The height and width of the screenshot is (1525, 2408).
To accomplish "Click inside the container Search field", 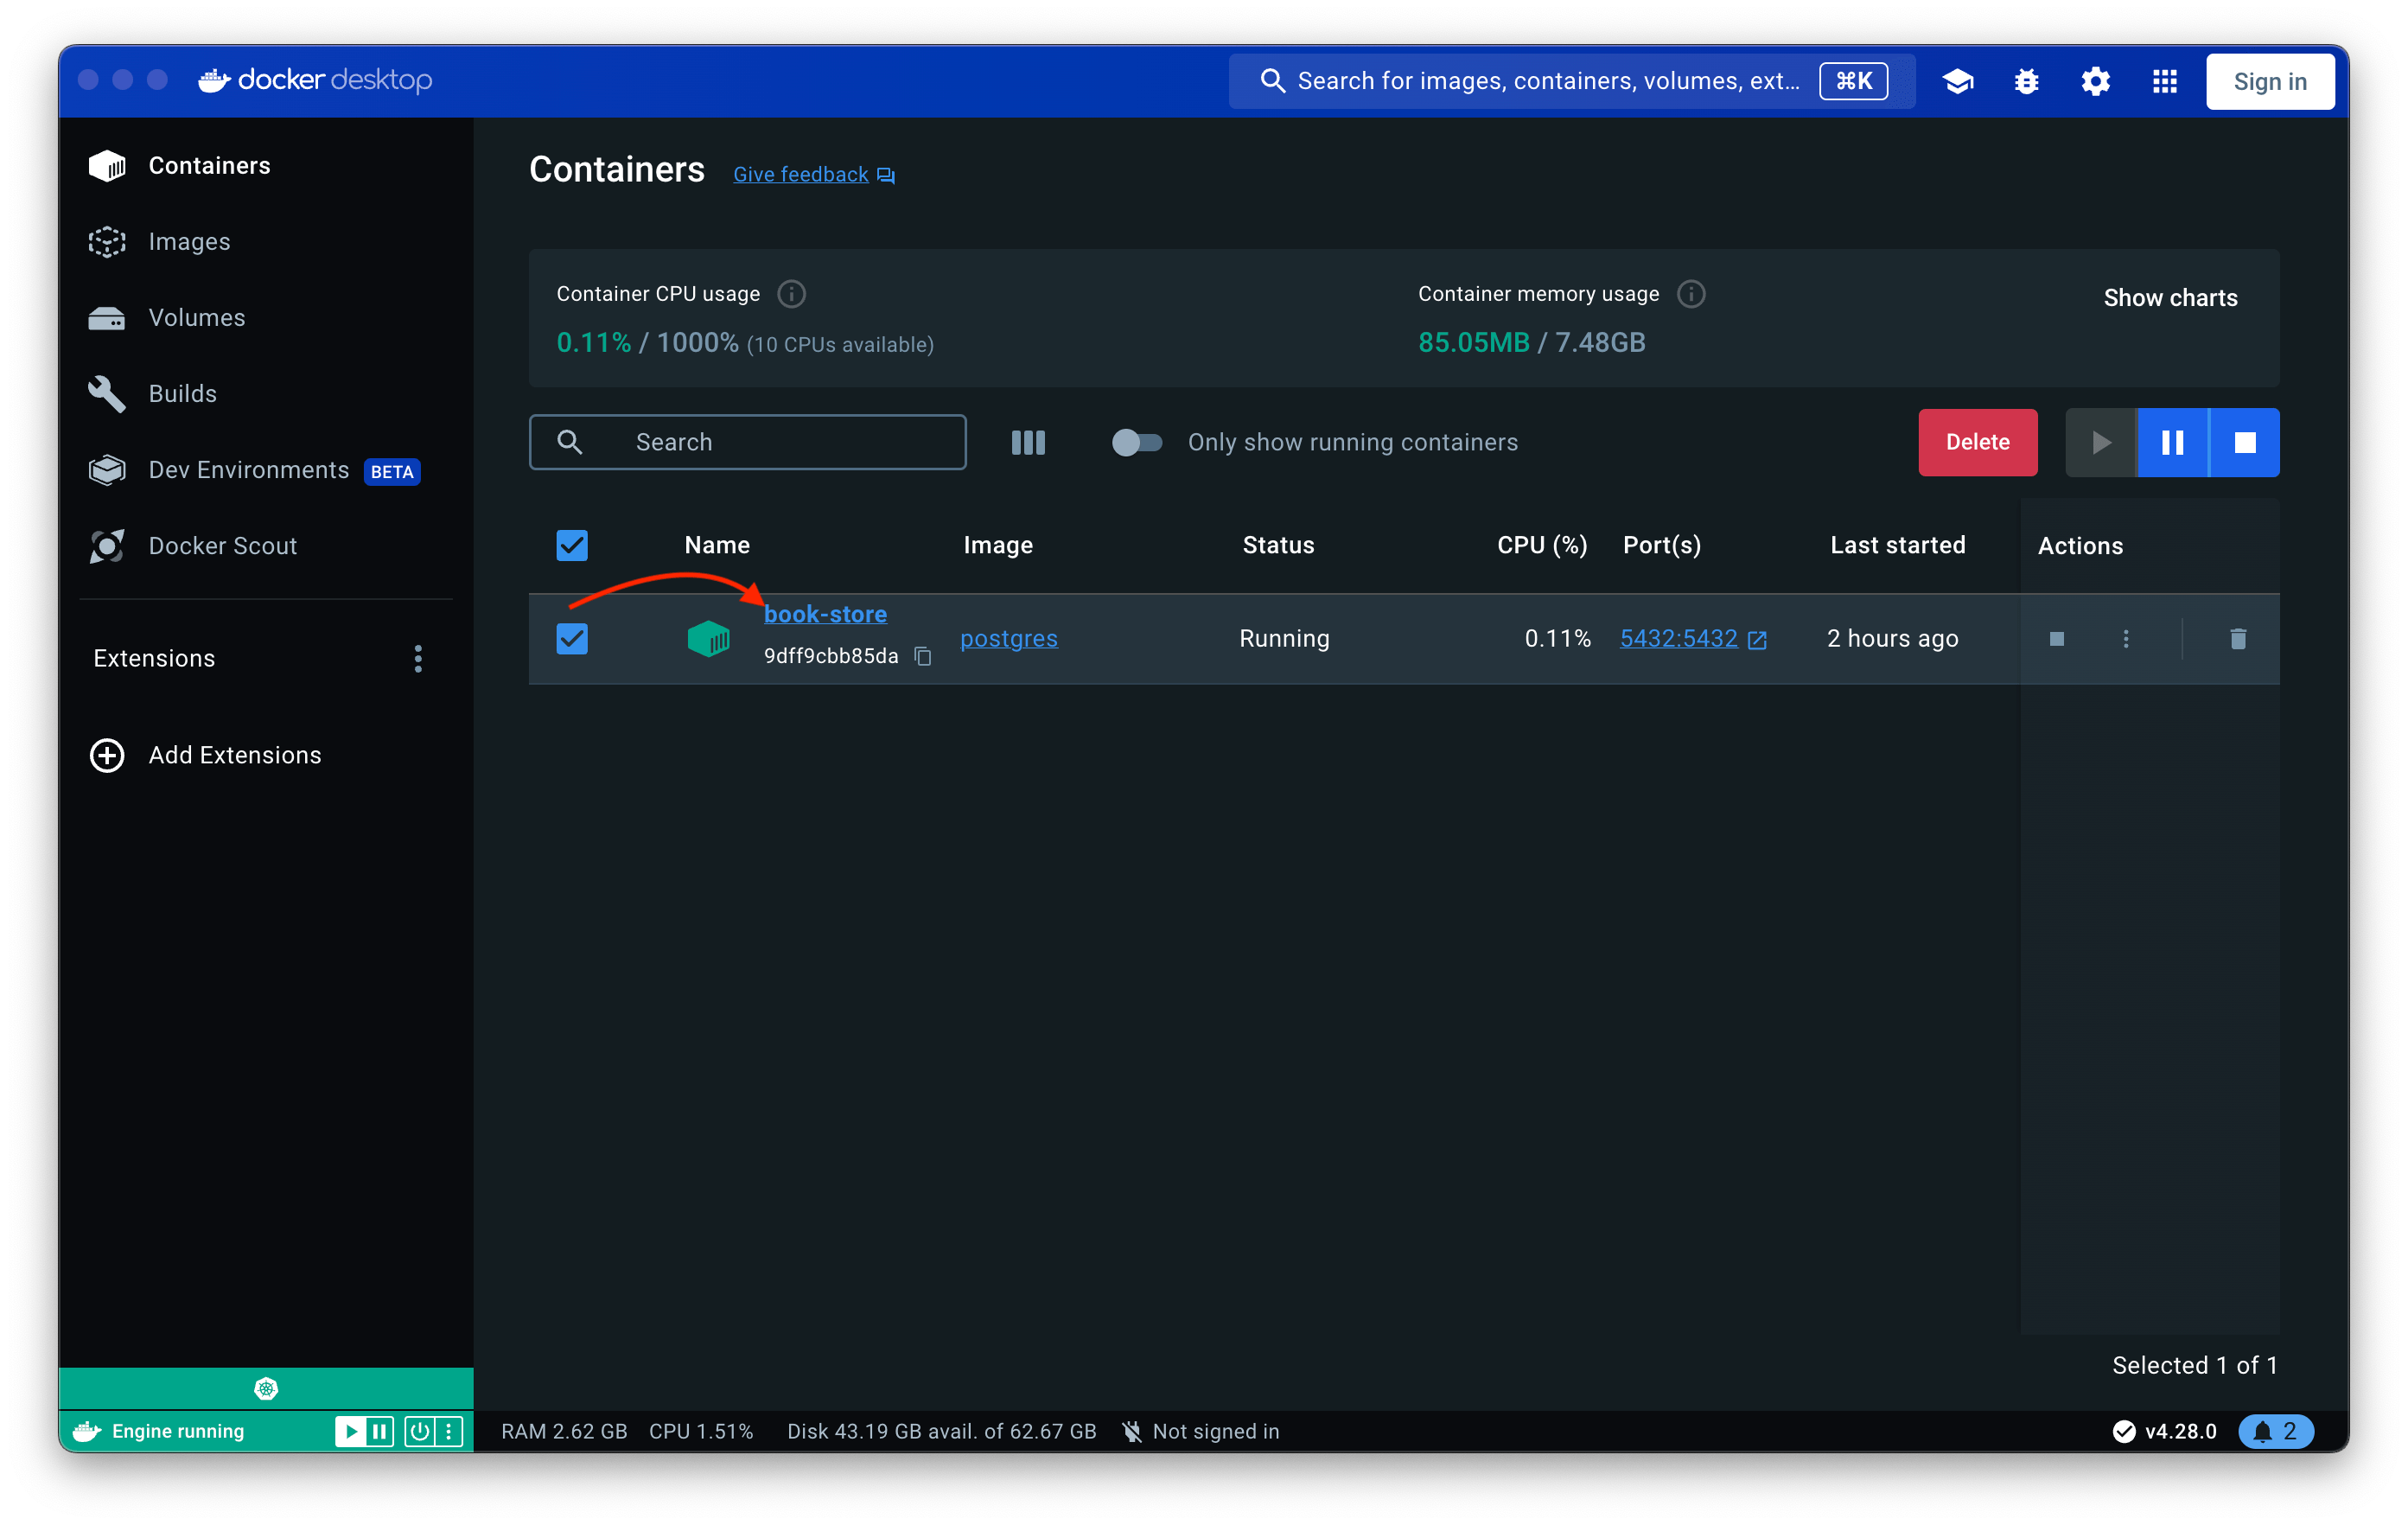I will tap(748, 442).
